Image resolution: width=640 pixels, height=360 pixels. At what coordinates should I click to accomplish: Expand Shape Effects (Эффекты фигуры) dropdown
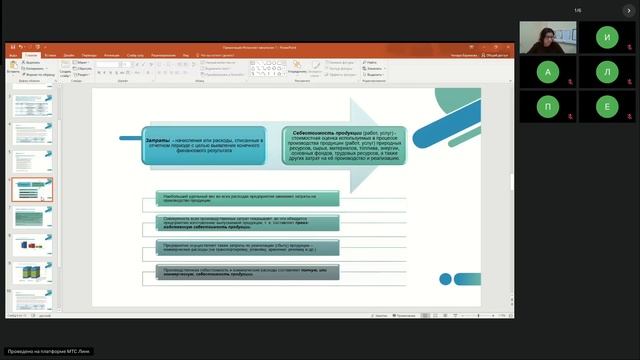341,75
